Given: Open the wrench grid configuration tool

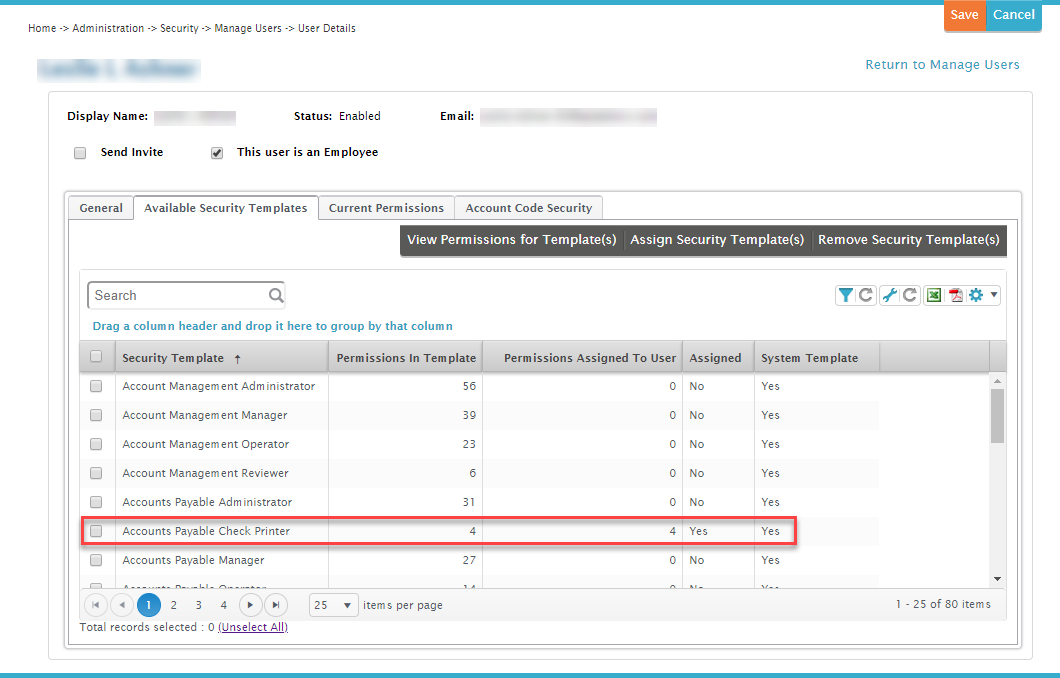Looking at the screenshot, I should (890, 295).
